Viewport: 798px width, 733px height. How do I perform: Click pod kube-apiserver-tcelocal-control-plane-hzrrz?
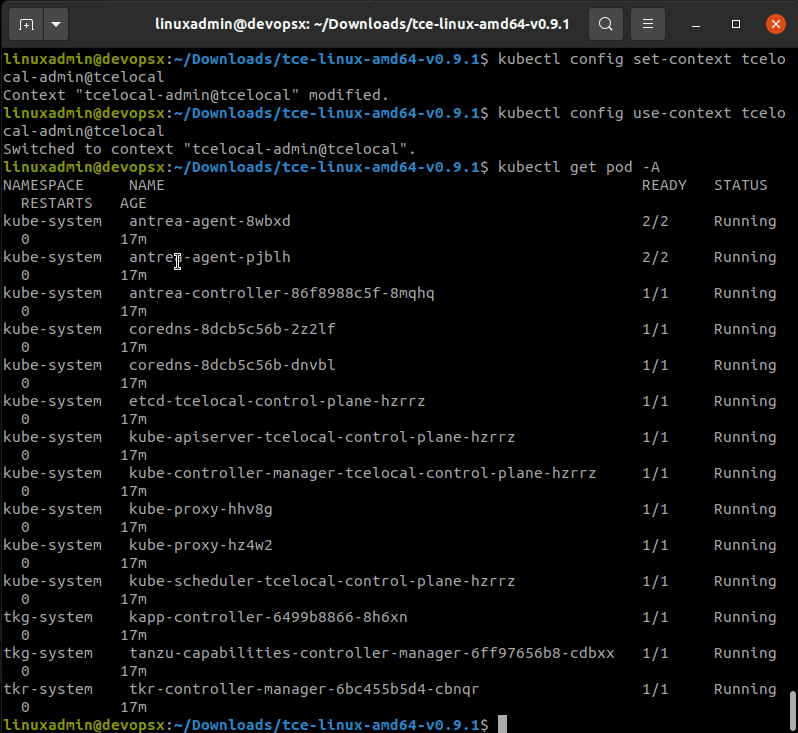tap(322, 437)
